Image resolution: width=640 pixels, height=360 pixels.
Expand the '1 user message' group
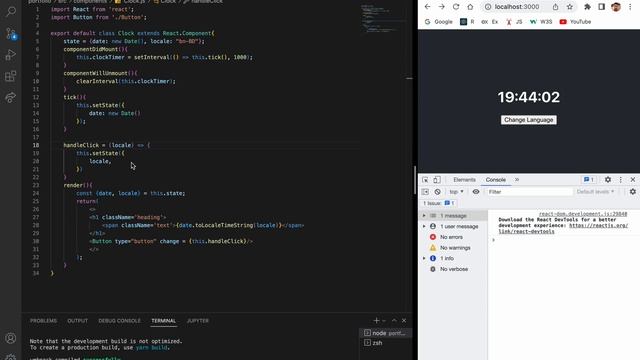(424, 226)
